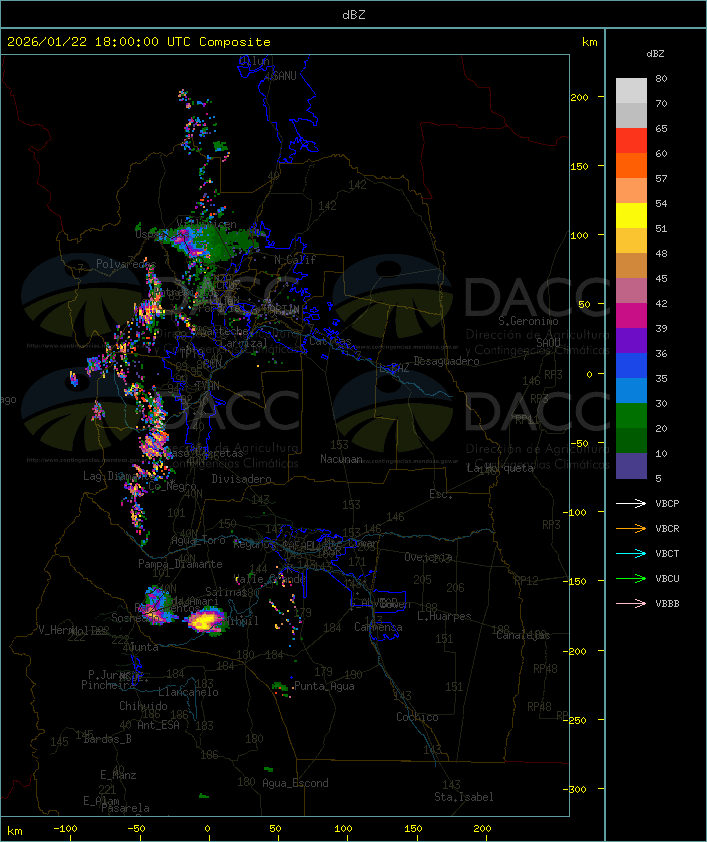
Task: Click the dBZ title at the top
Action: (353, 14)
